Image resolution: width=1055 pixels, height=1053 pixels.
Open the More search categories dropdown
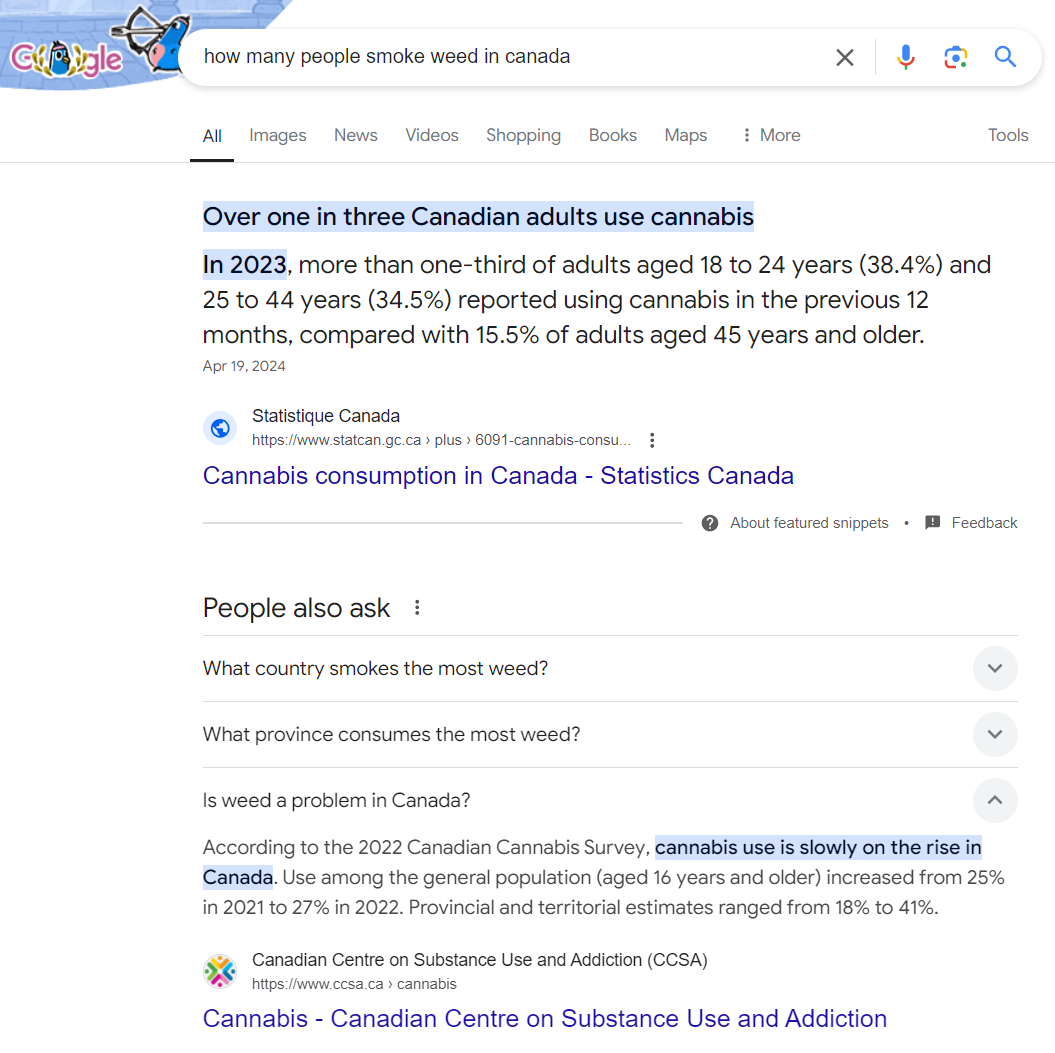pyautogui.click(x=771, y=135)
